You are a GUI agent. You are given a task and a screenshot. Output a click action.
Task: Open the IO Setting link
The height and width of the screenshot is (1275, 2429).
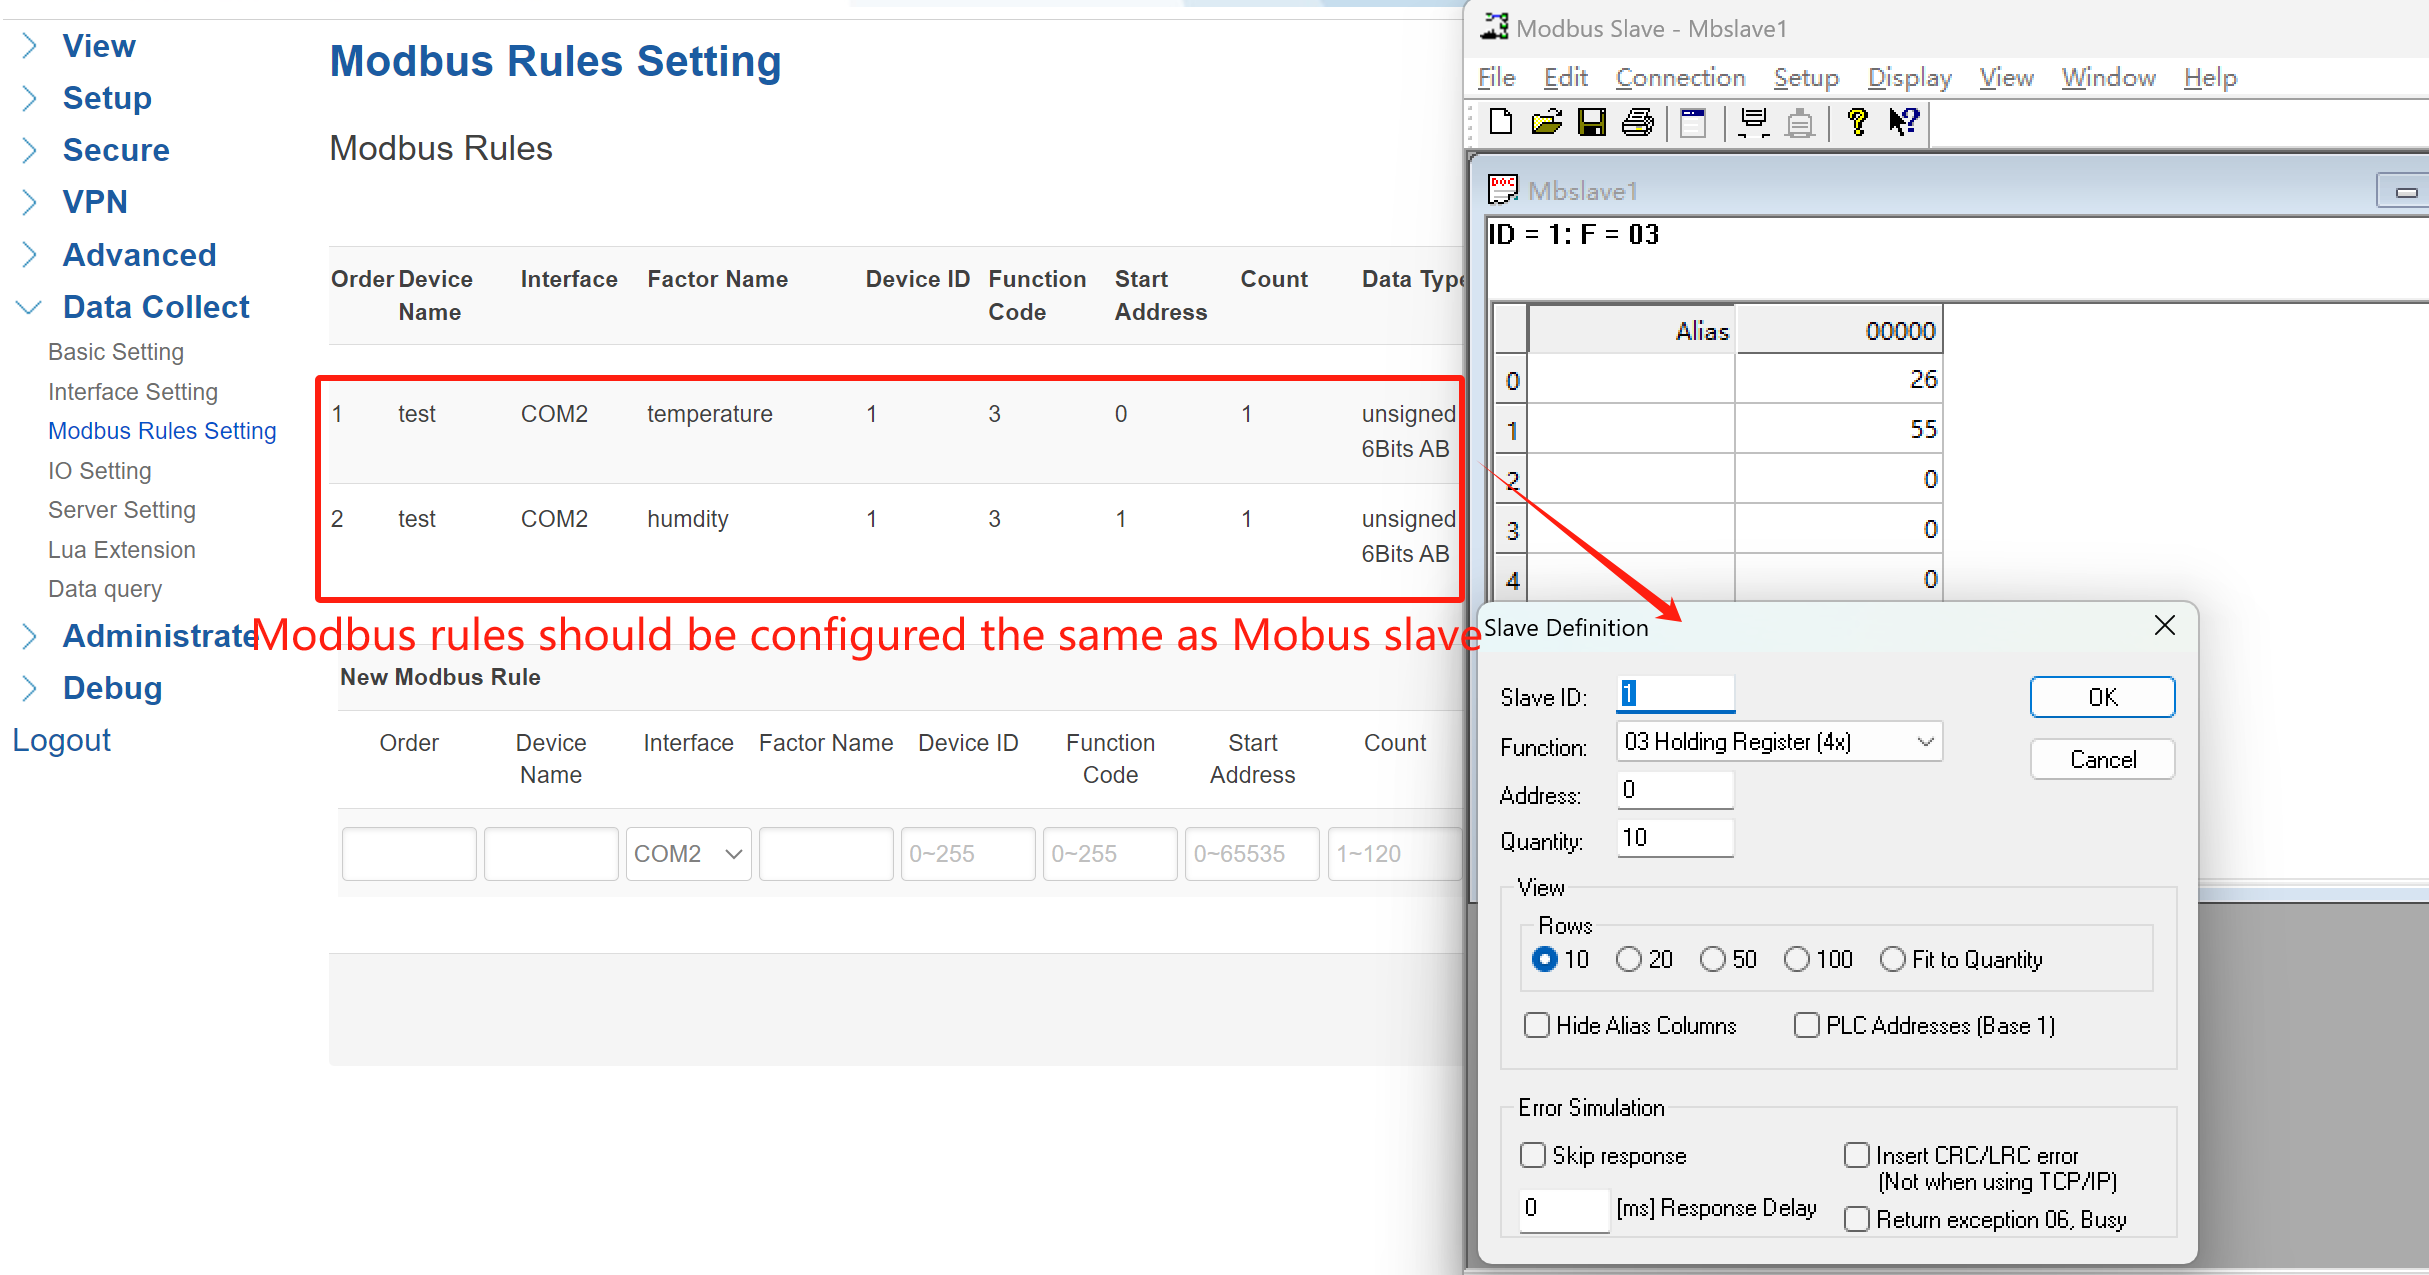tap(99, 470)
